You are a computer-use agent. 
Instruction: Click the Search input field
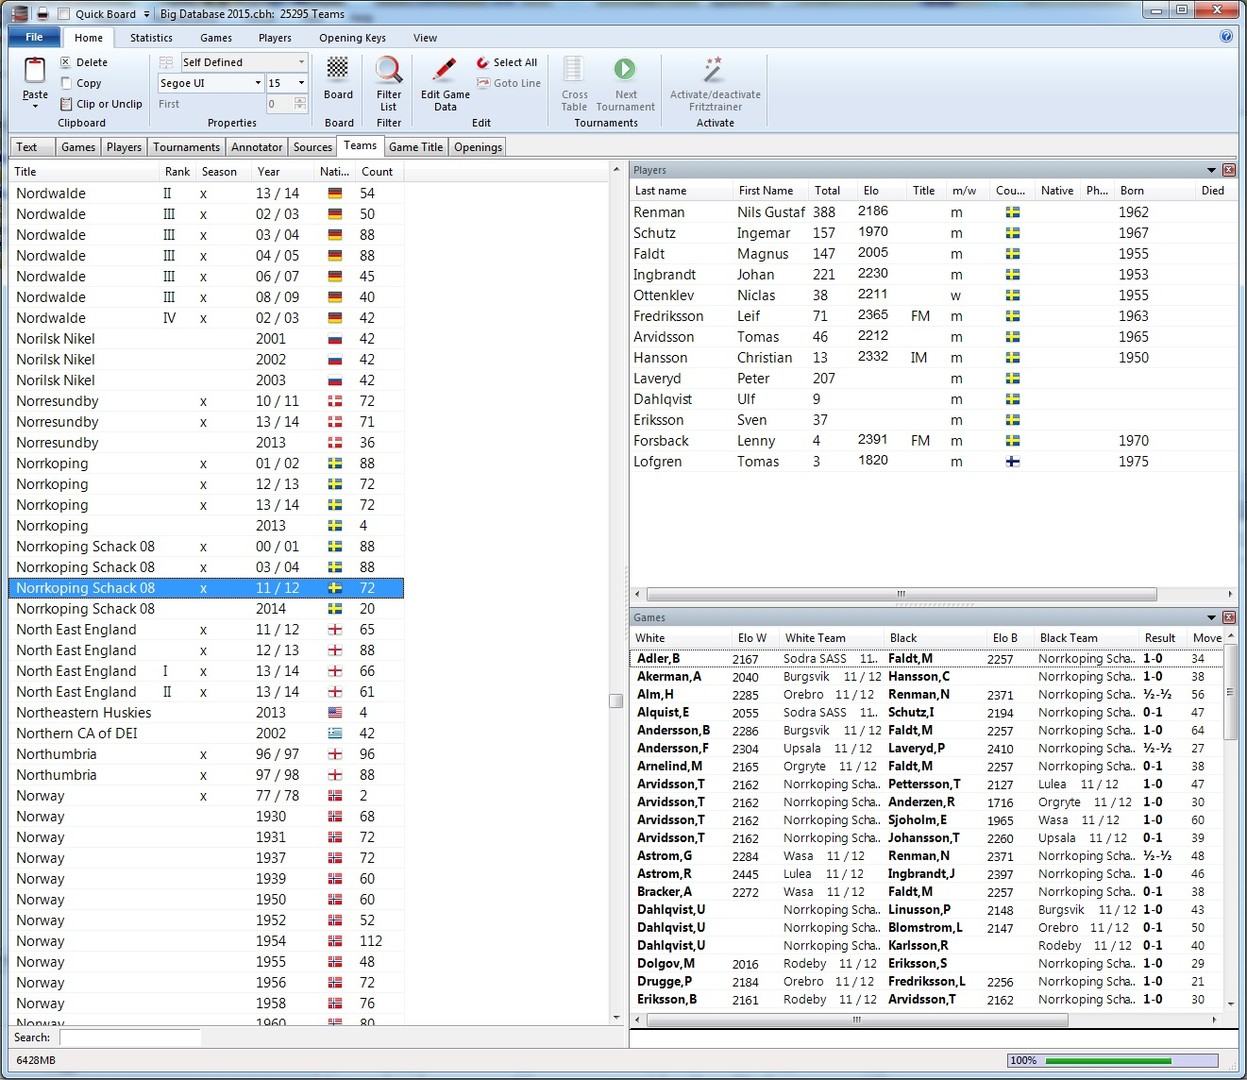[x=130, y=1037]
